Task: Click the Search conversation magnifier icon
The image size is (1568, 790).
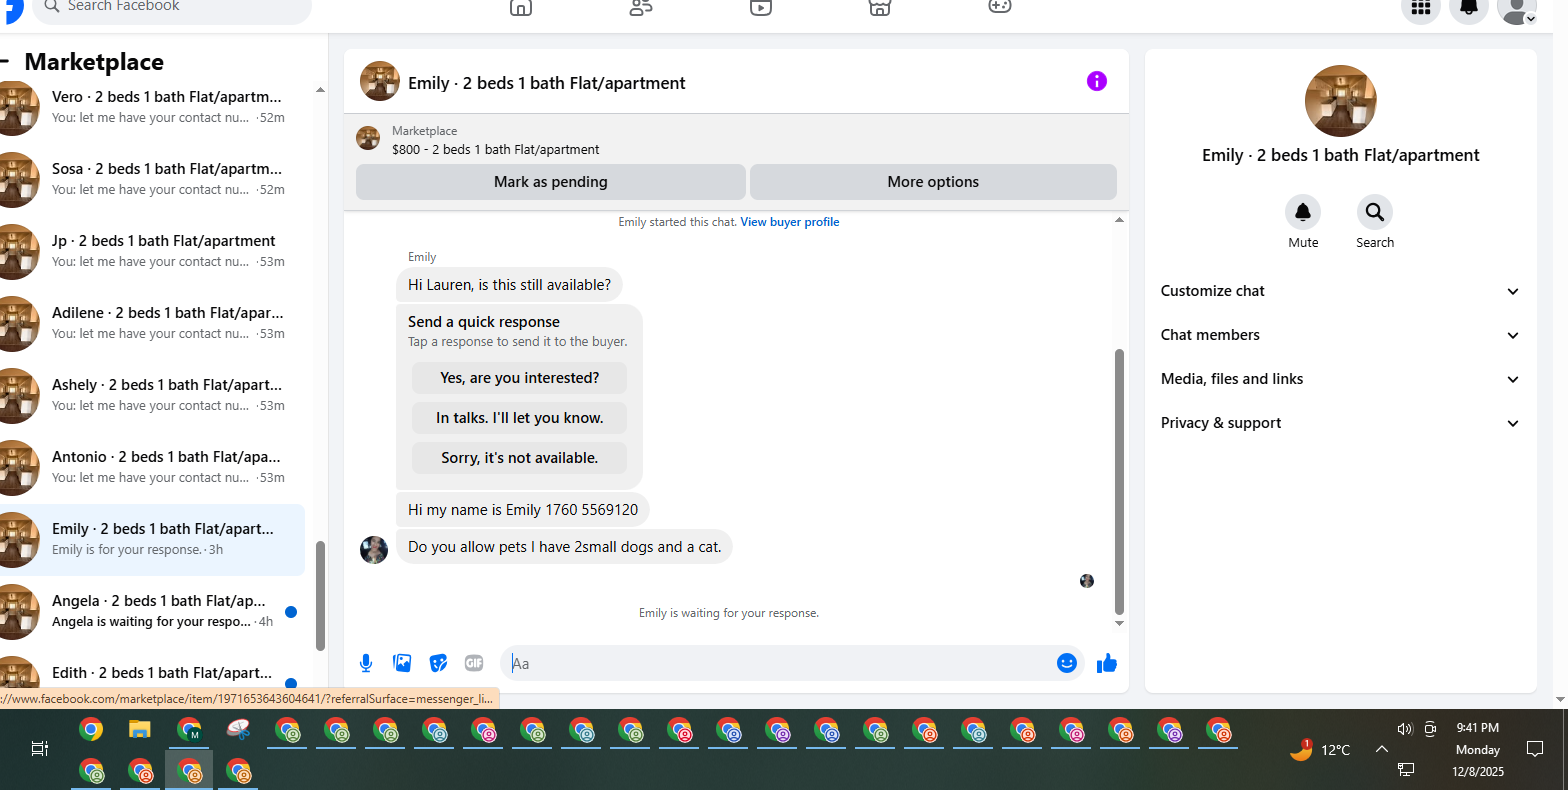Action: [x=1375, y=212]
